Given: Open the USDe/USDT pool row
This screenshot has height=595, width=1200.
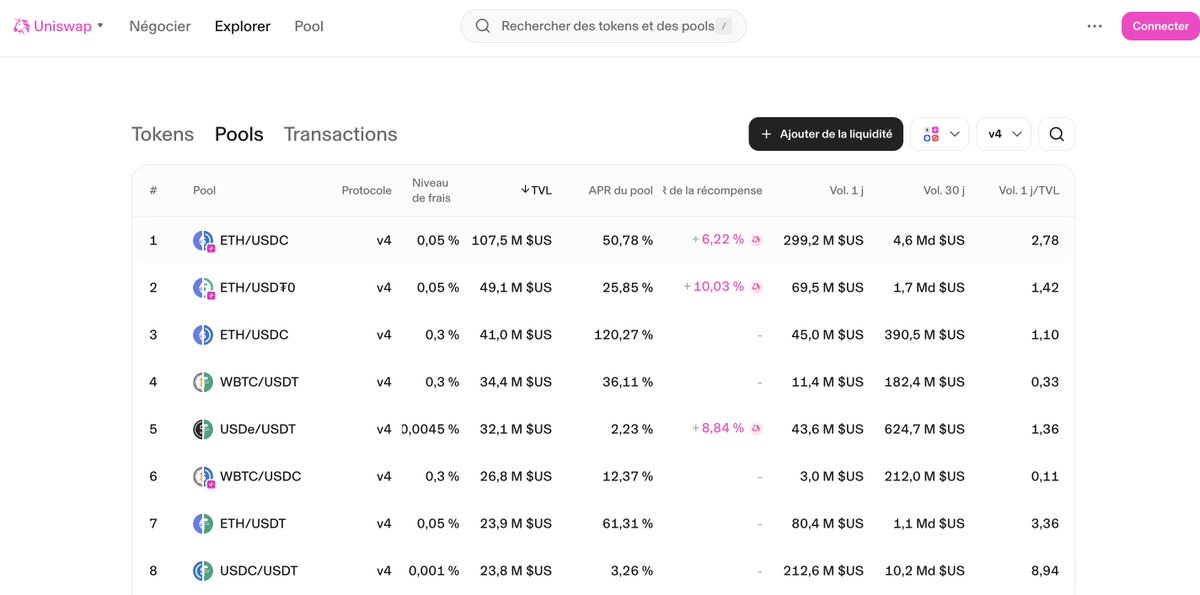Looking at the screenshot, I should tap(603, 429).
